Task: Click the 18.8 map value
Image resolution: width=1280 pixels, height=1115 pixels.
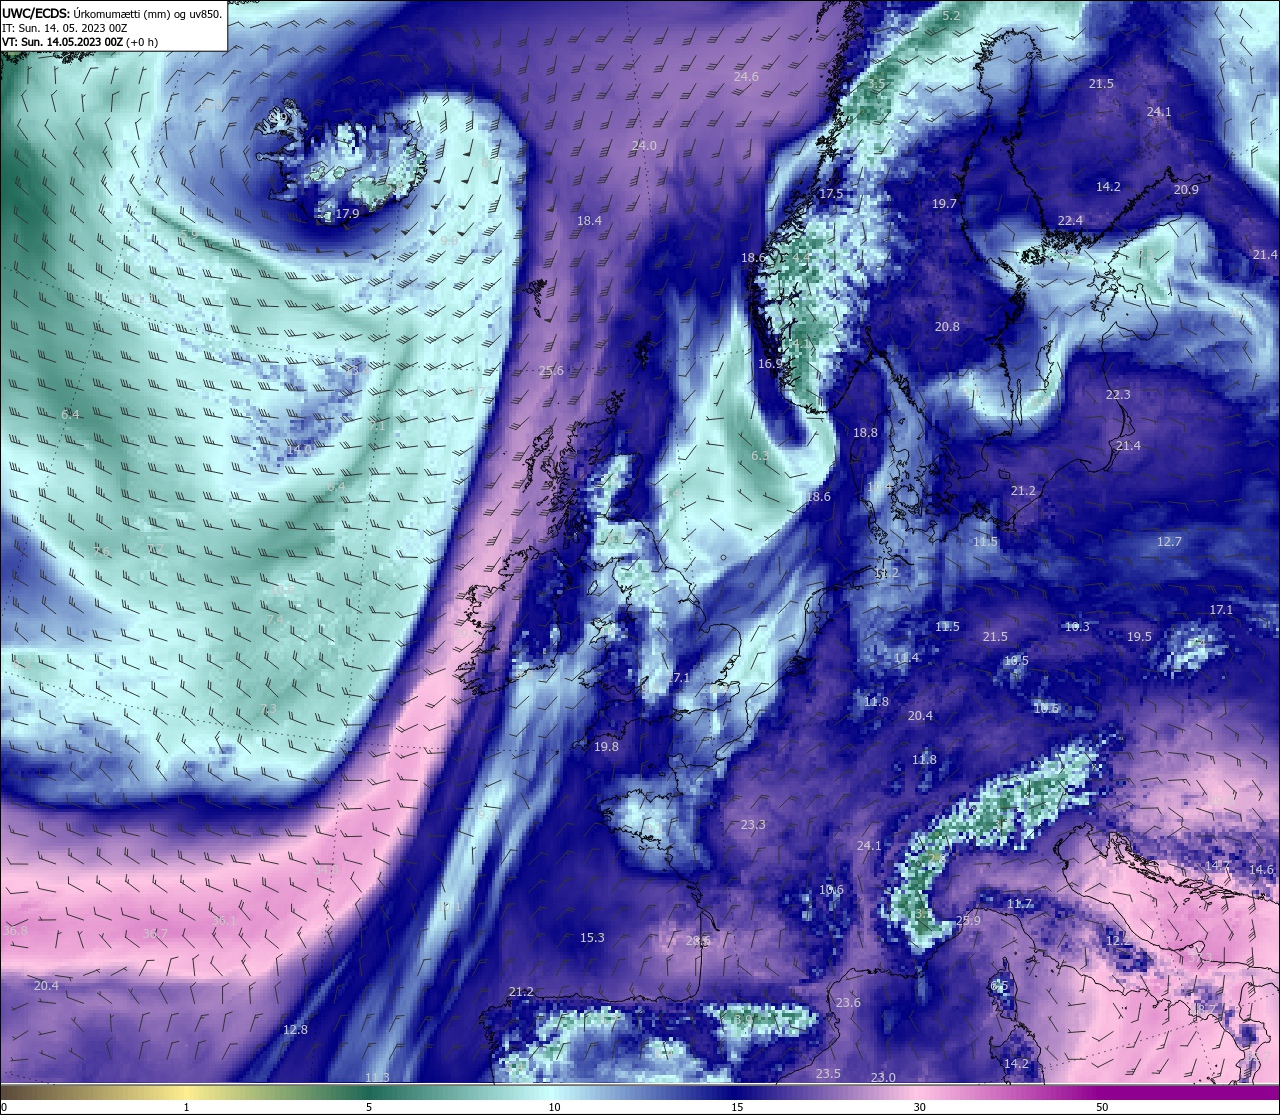Action: click(x=865, y=433)
